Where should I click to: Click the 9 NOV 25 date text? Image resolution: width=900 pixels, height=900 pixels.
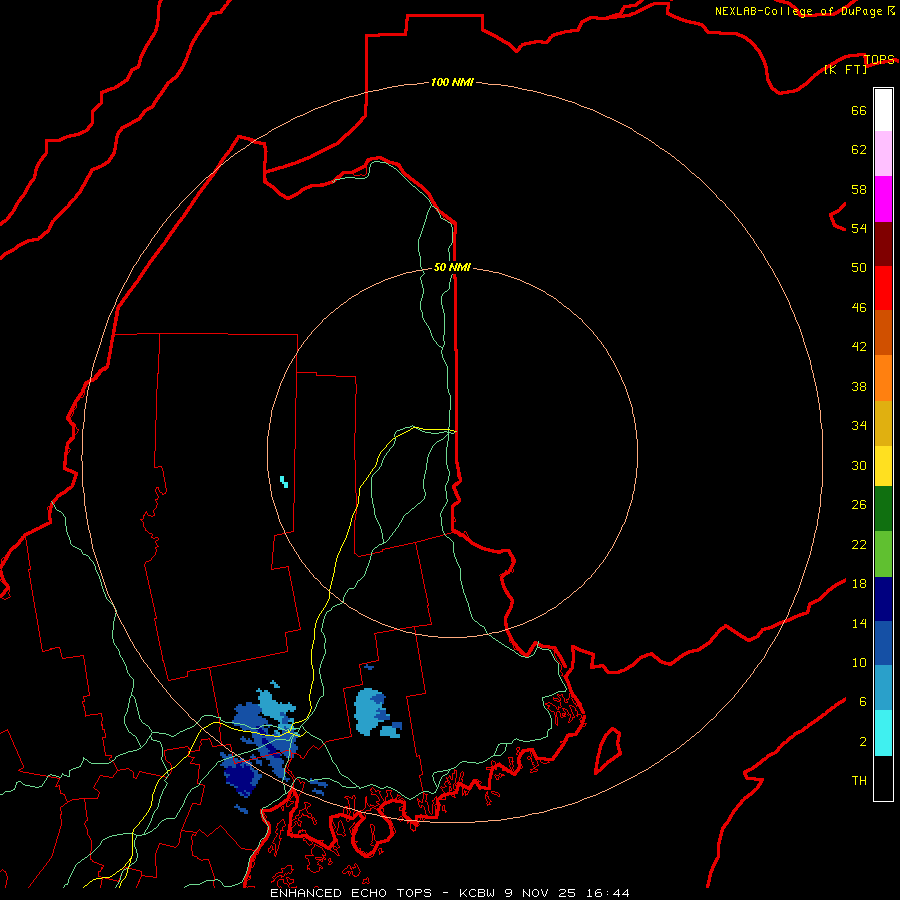tap(541, 893)
